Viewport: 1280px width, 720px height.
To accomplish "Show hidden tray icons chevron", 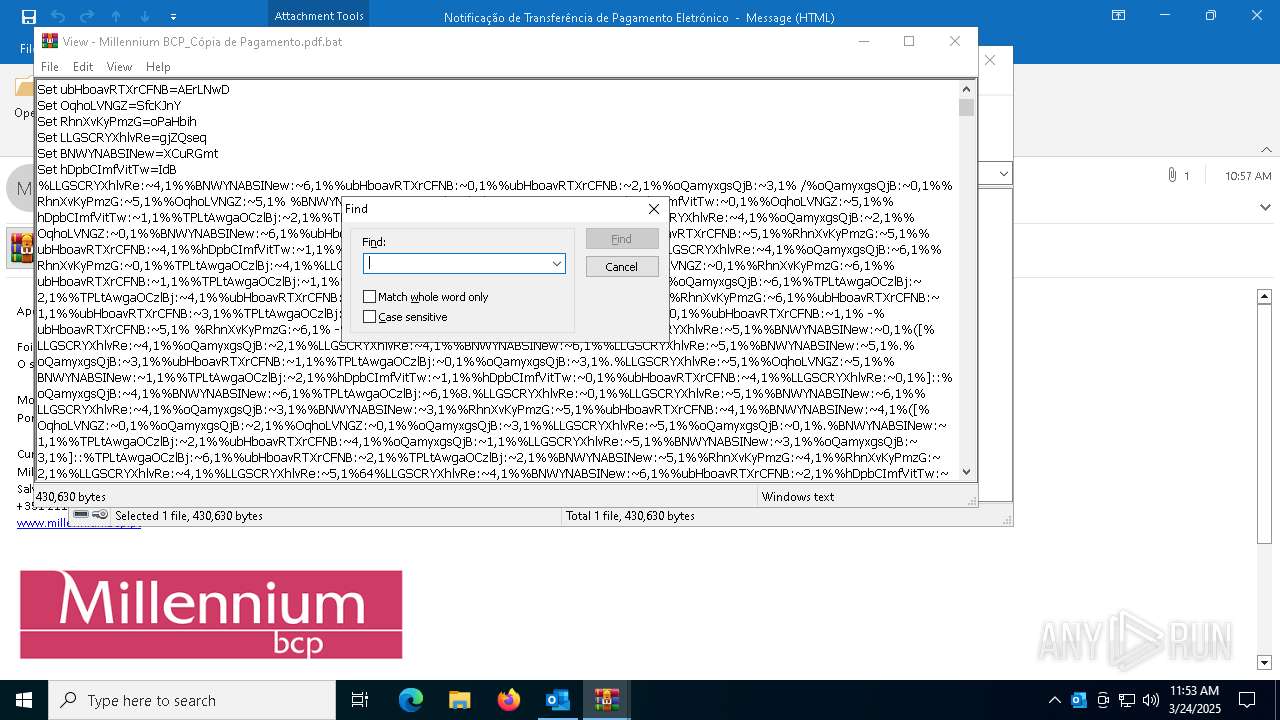I will [1055, 700].
